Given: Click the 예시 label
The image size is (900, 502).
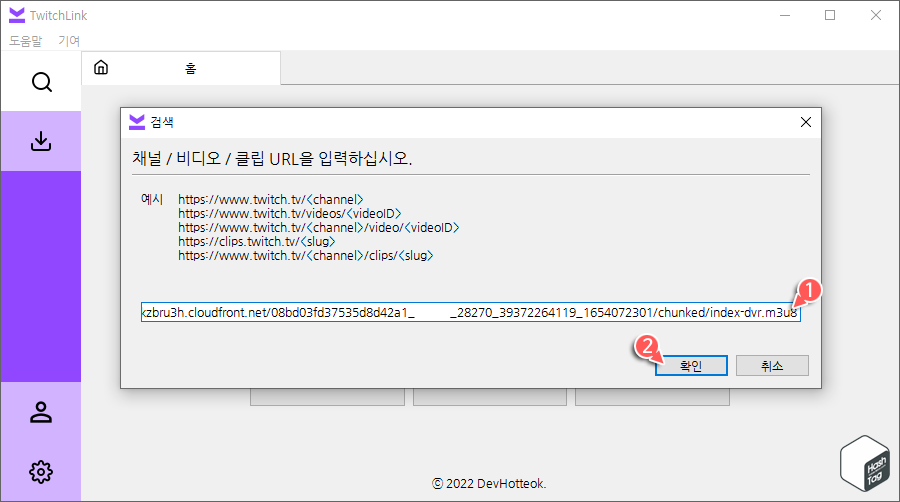Looking at the screenshot, I should click(152, 199).
